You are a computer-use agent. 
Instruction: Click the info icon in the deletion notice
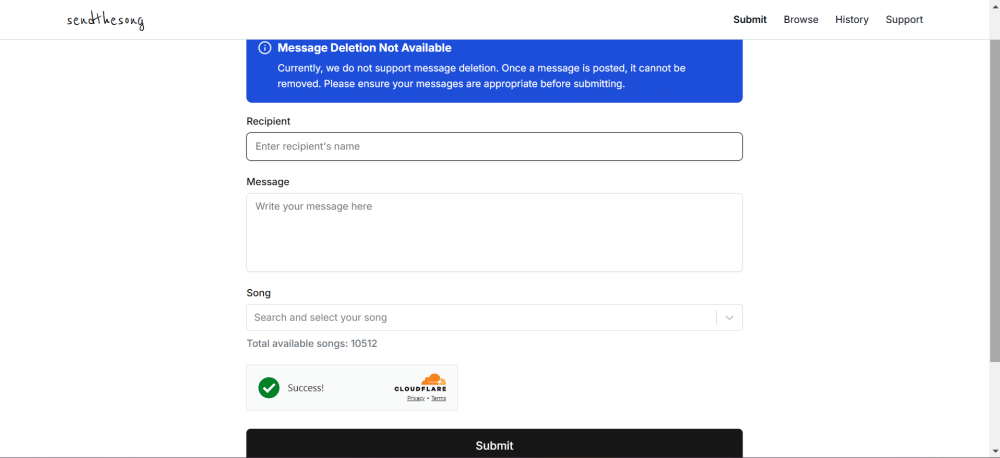[x=265, y=48]
